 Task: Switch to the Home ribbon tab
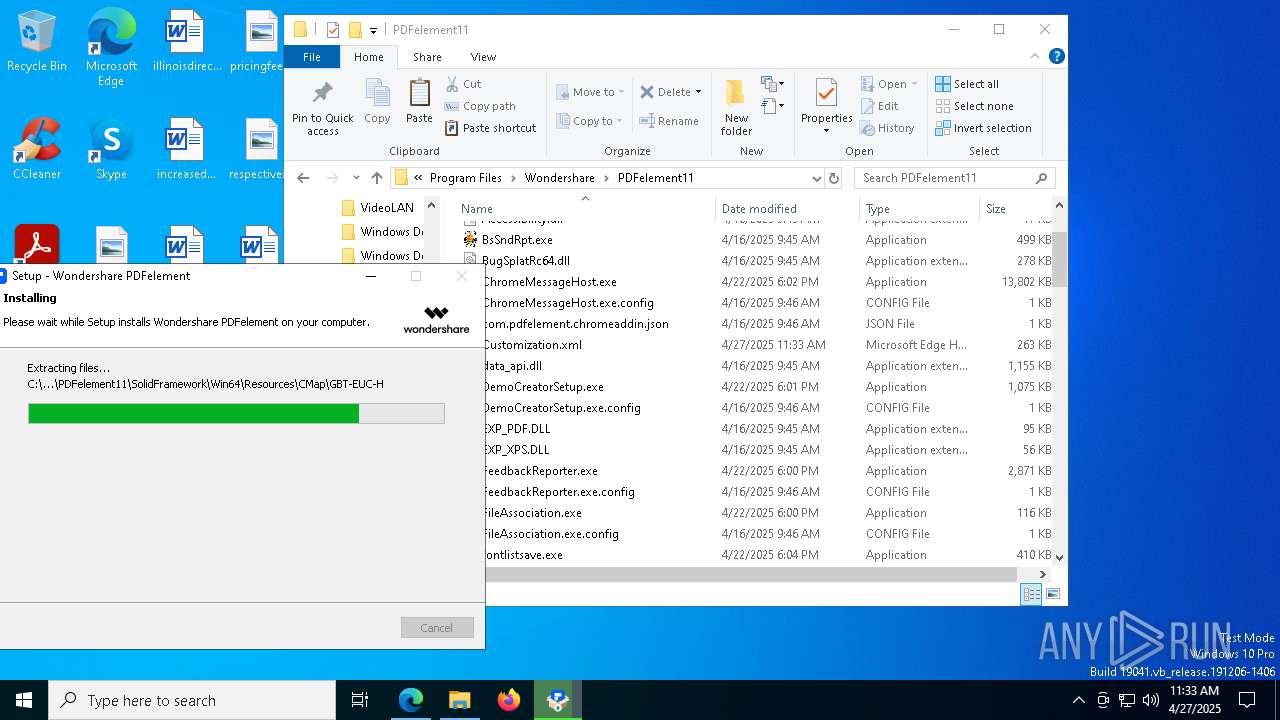(x=369, y=57)
